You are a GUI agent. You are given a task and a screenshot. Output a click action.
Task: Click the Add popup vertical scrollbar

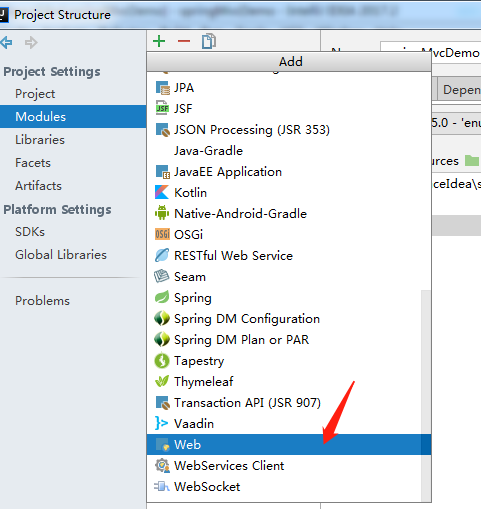click(426, 395)
